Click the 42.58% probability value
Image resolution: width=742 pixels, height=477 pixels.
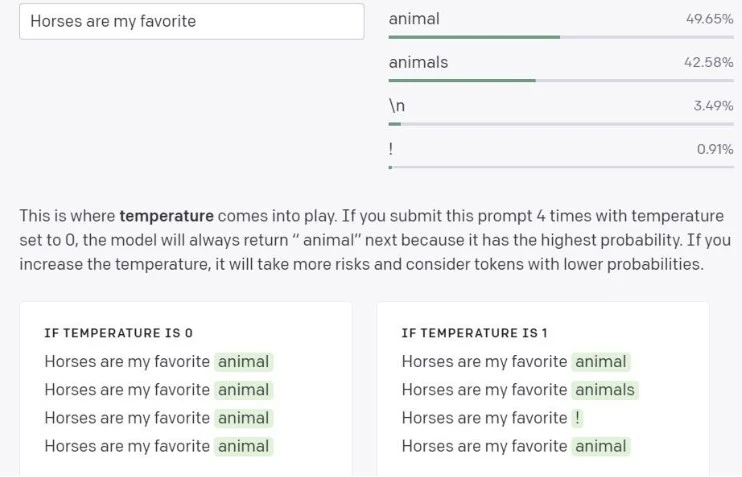click(x=709, y=62)
